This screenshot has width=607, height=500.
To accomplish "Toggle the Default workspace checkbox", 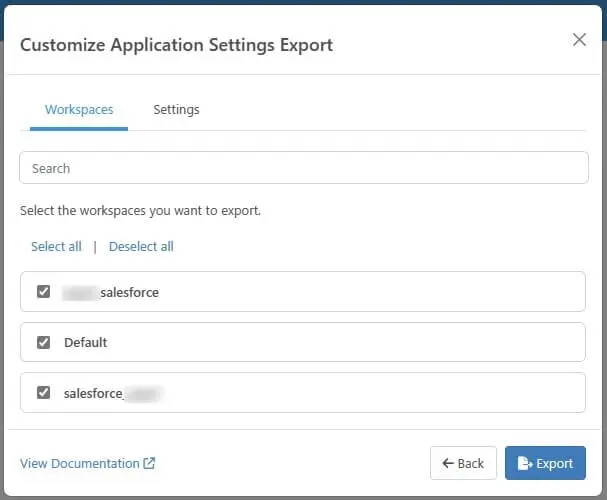I will coord(43,342).
